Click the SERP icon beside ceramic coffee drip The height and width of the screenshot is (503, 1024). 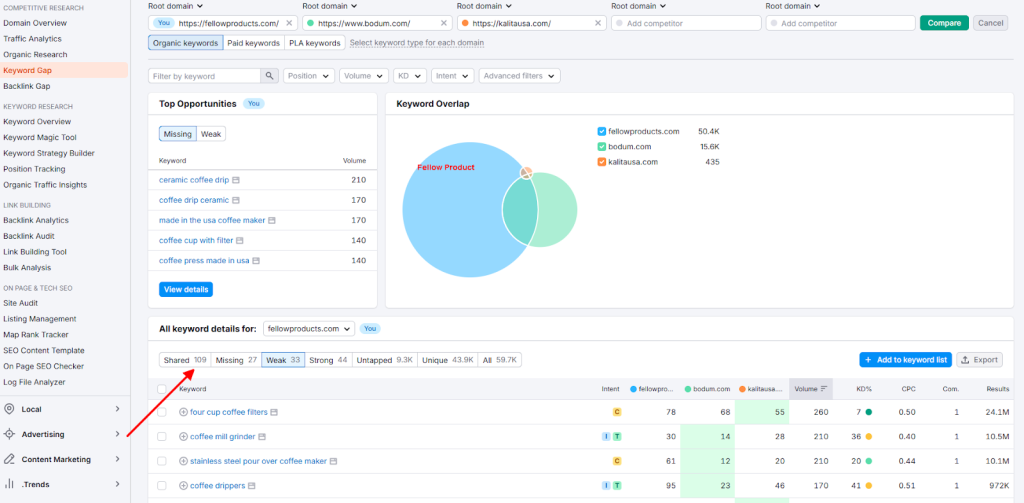(236, 180)
